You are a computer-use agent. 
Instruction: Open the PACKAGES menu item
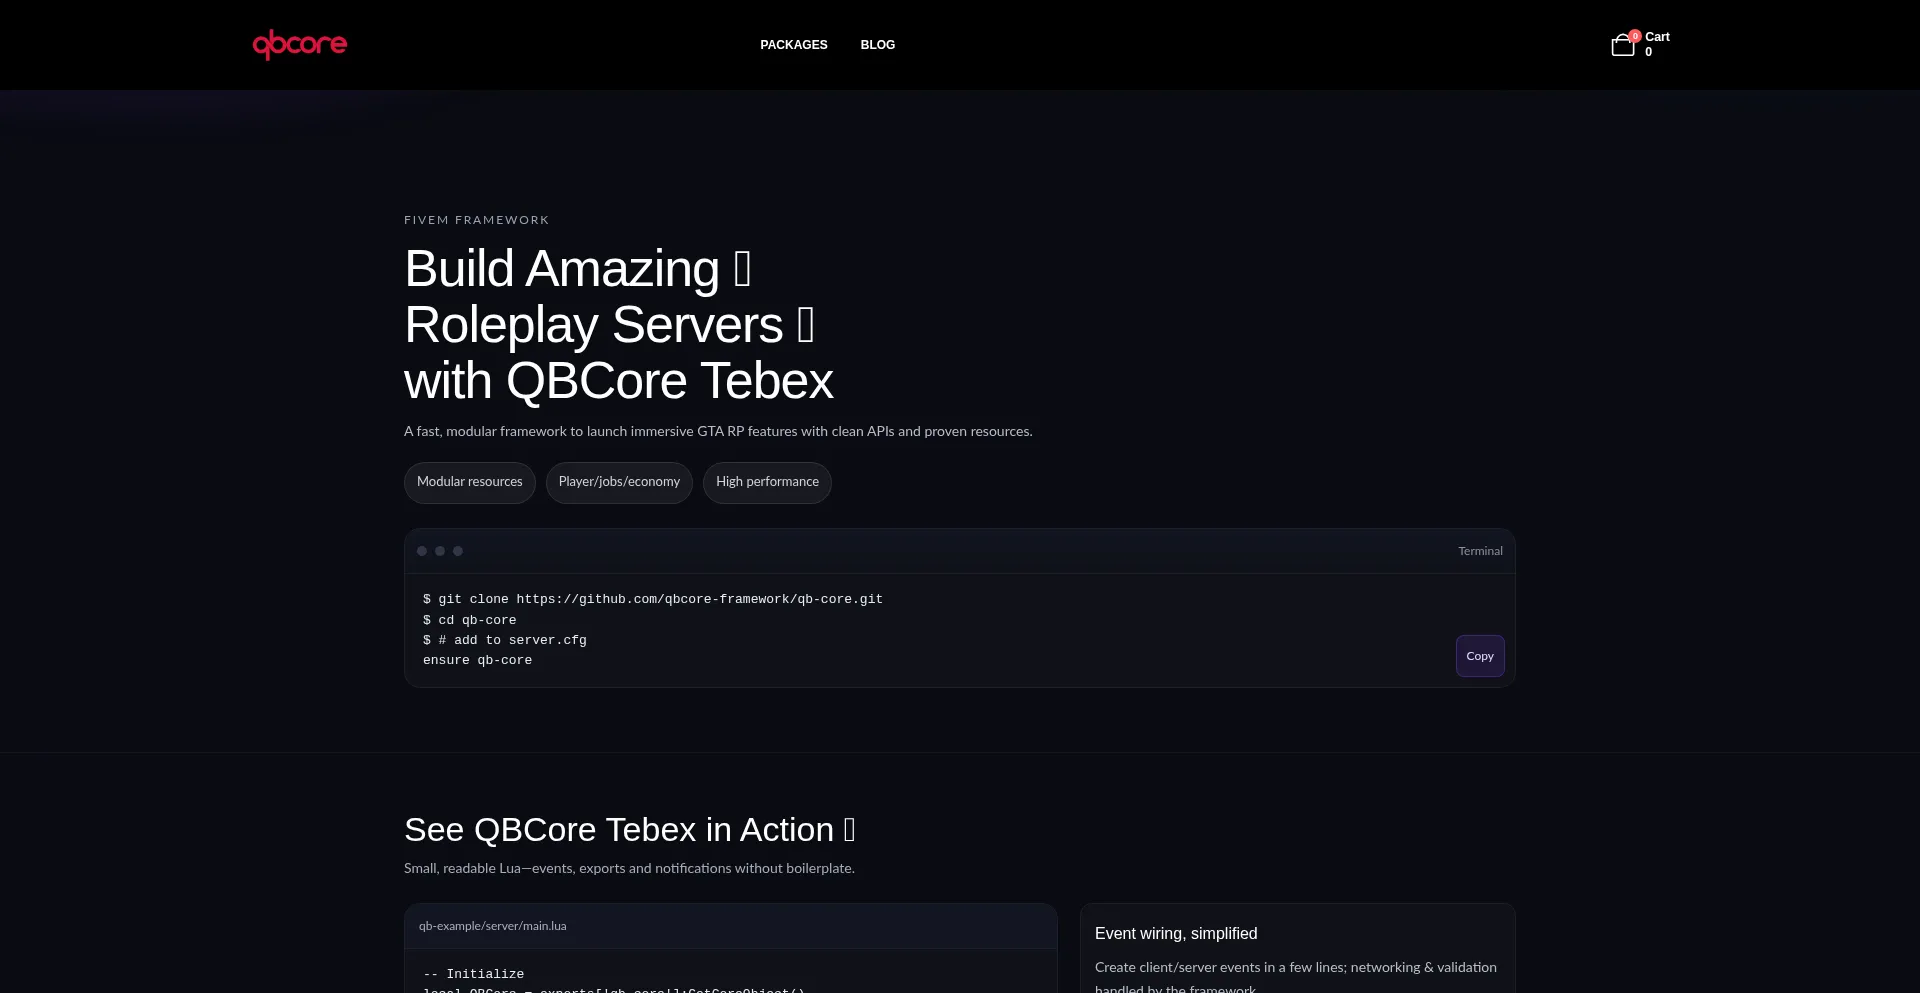tap(793, 45)
